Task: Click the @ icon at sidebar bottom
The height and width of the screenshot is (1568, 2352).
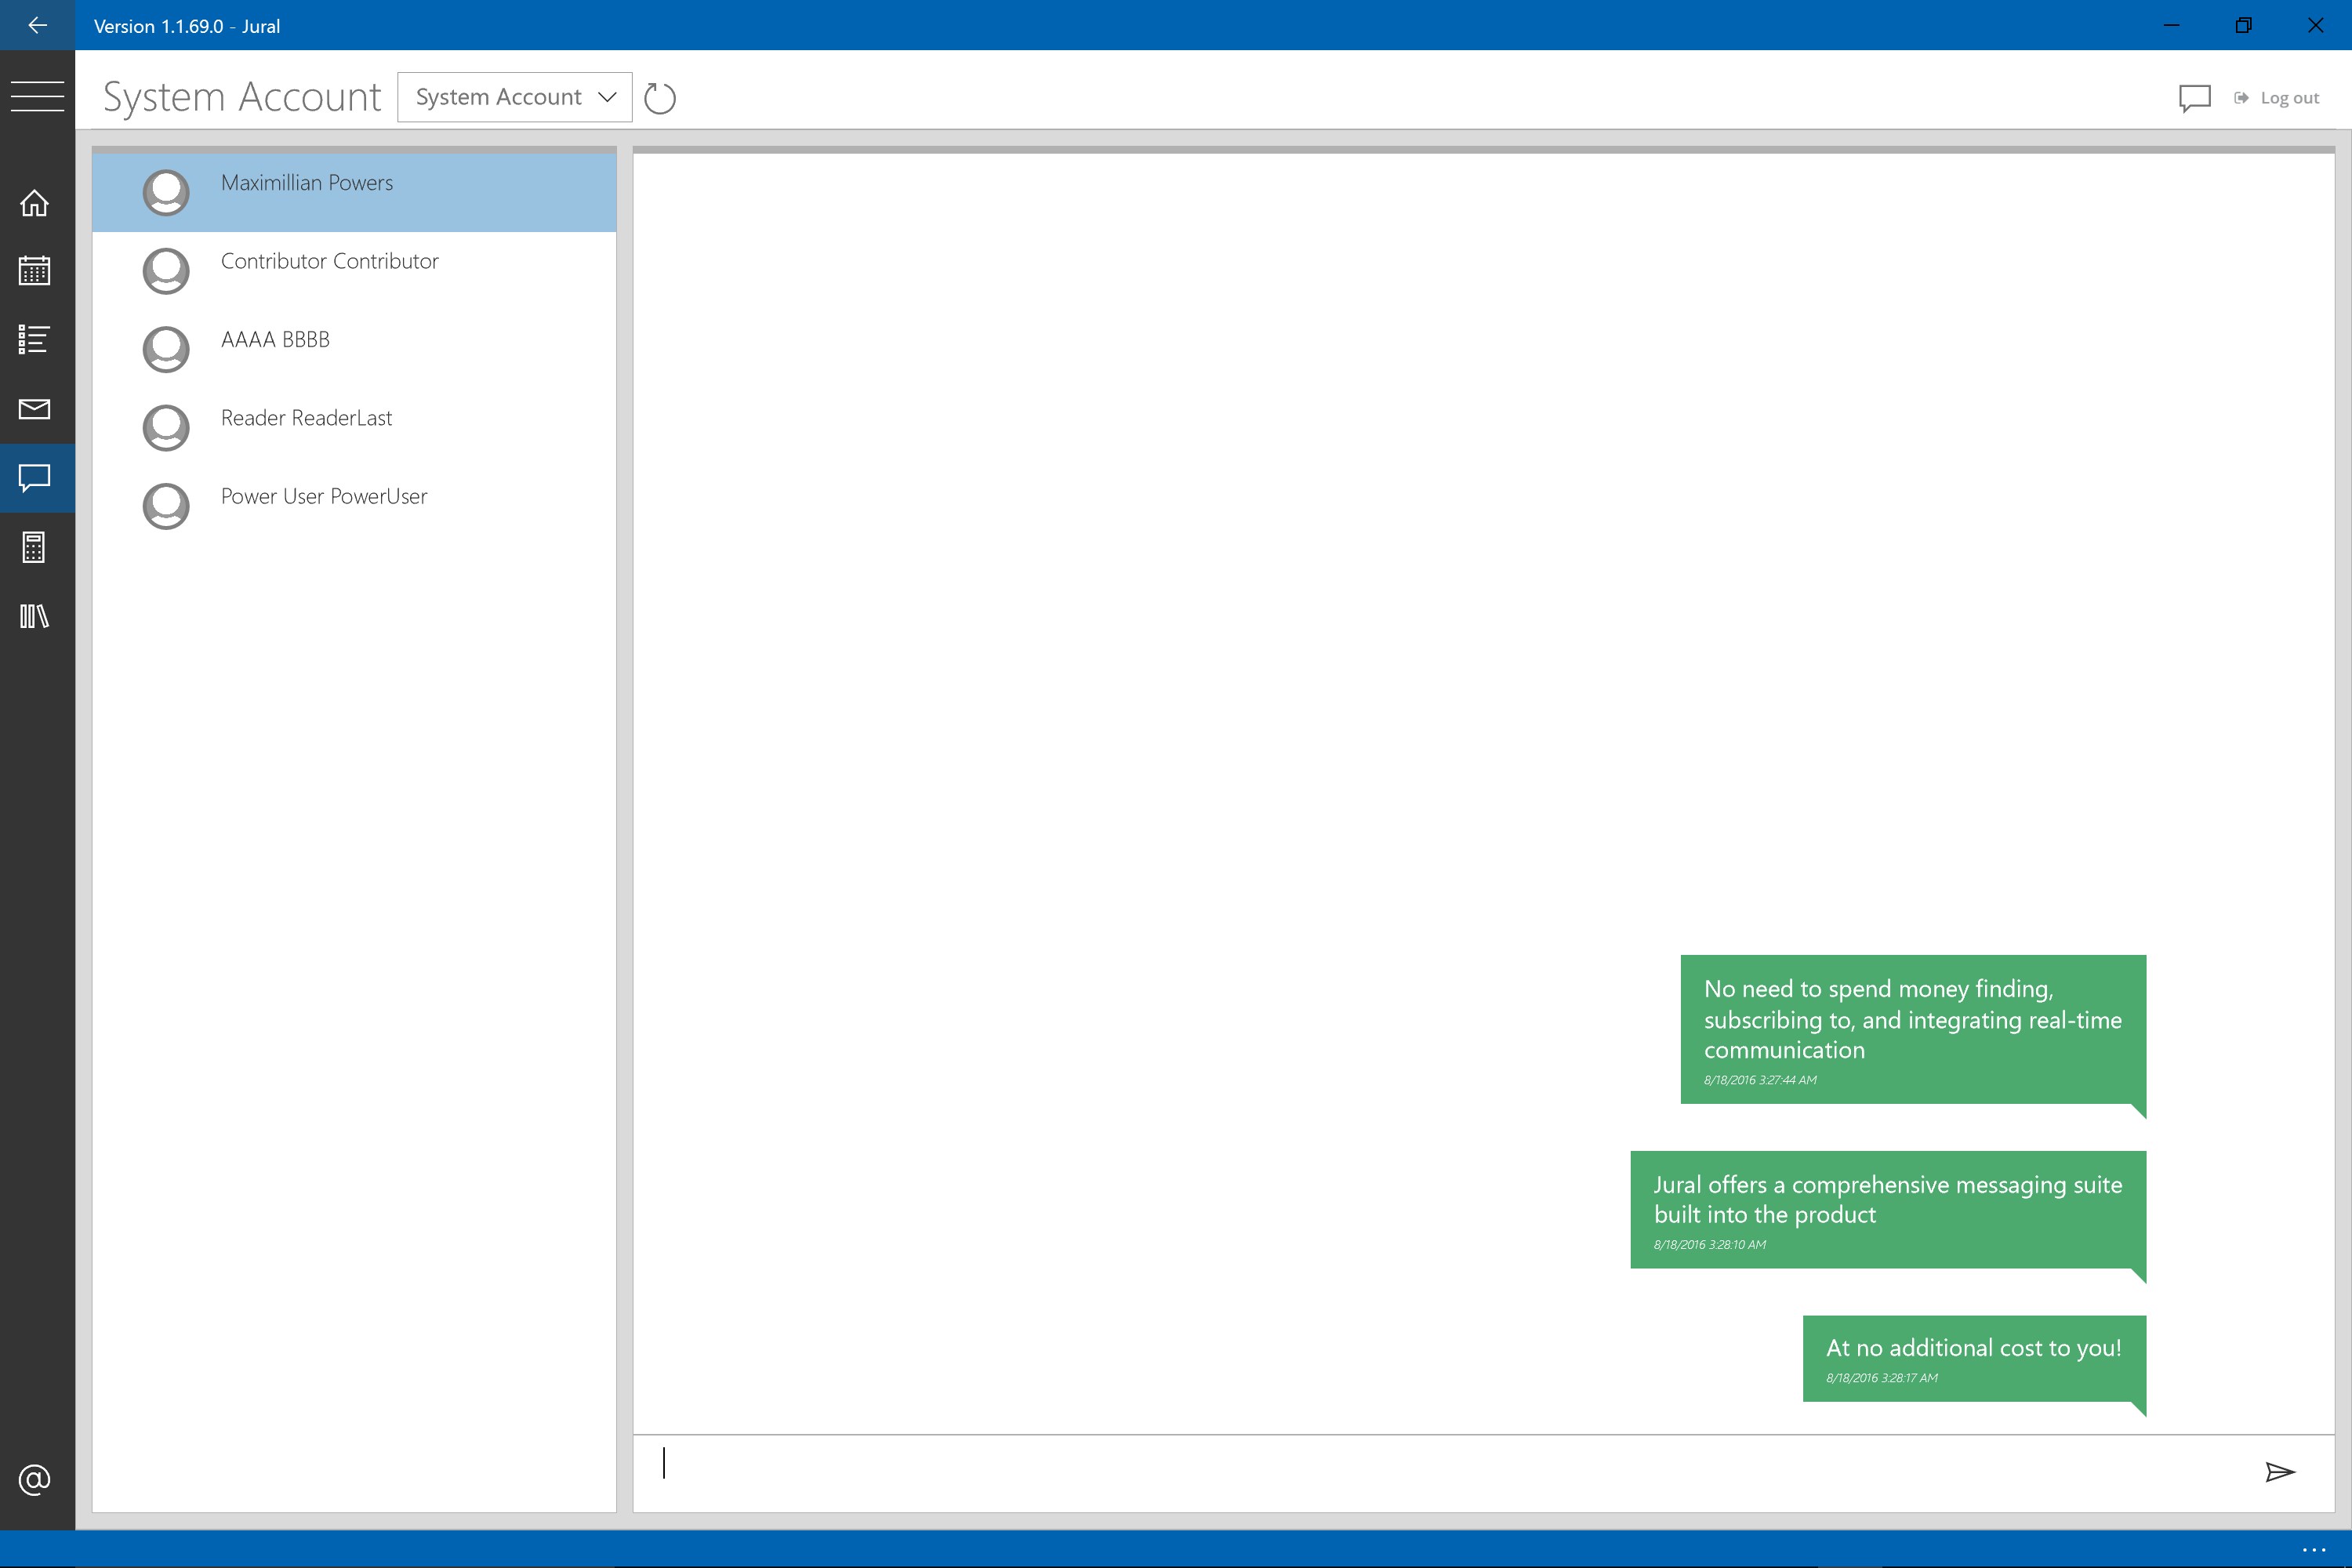Action: [35, 1479]
